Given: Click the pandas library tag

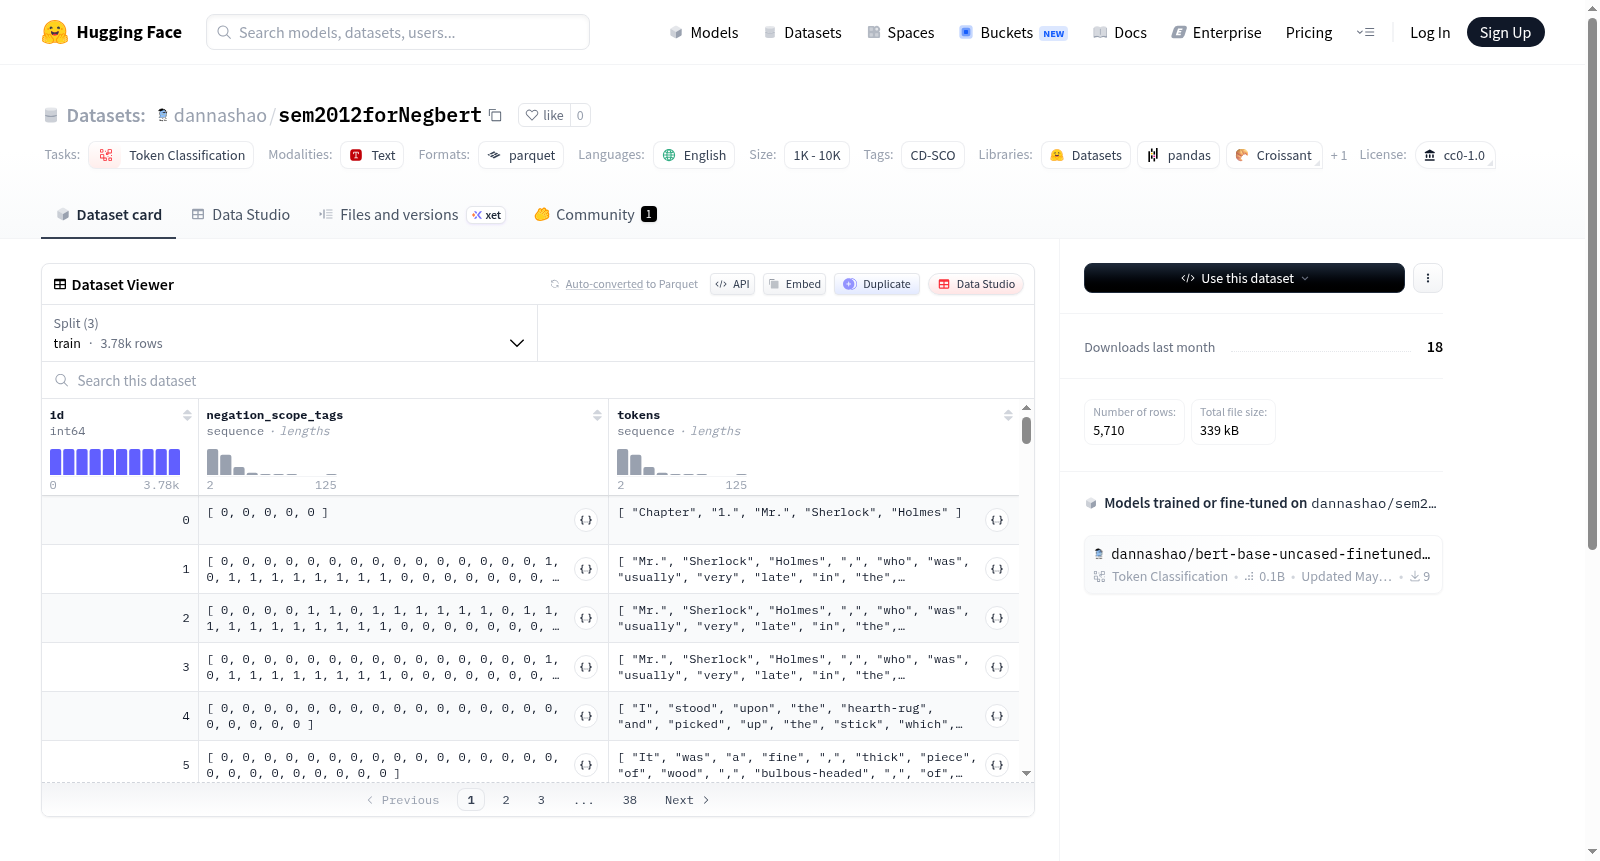Looking at the screenshot, I should coord(1178,155).
